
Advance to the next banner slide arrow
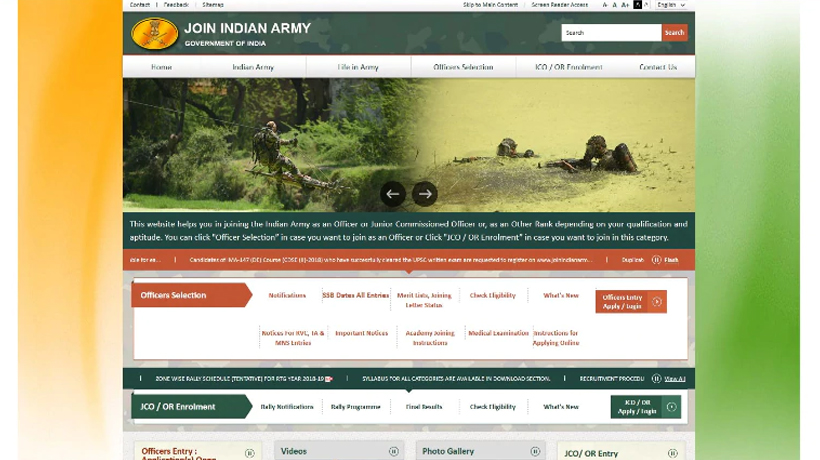pos(425,194)
